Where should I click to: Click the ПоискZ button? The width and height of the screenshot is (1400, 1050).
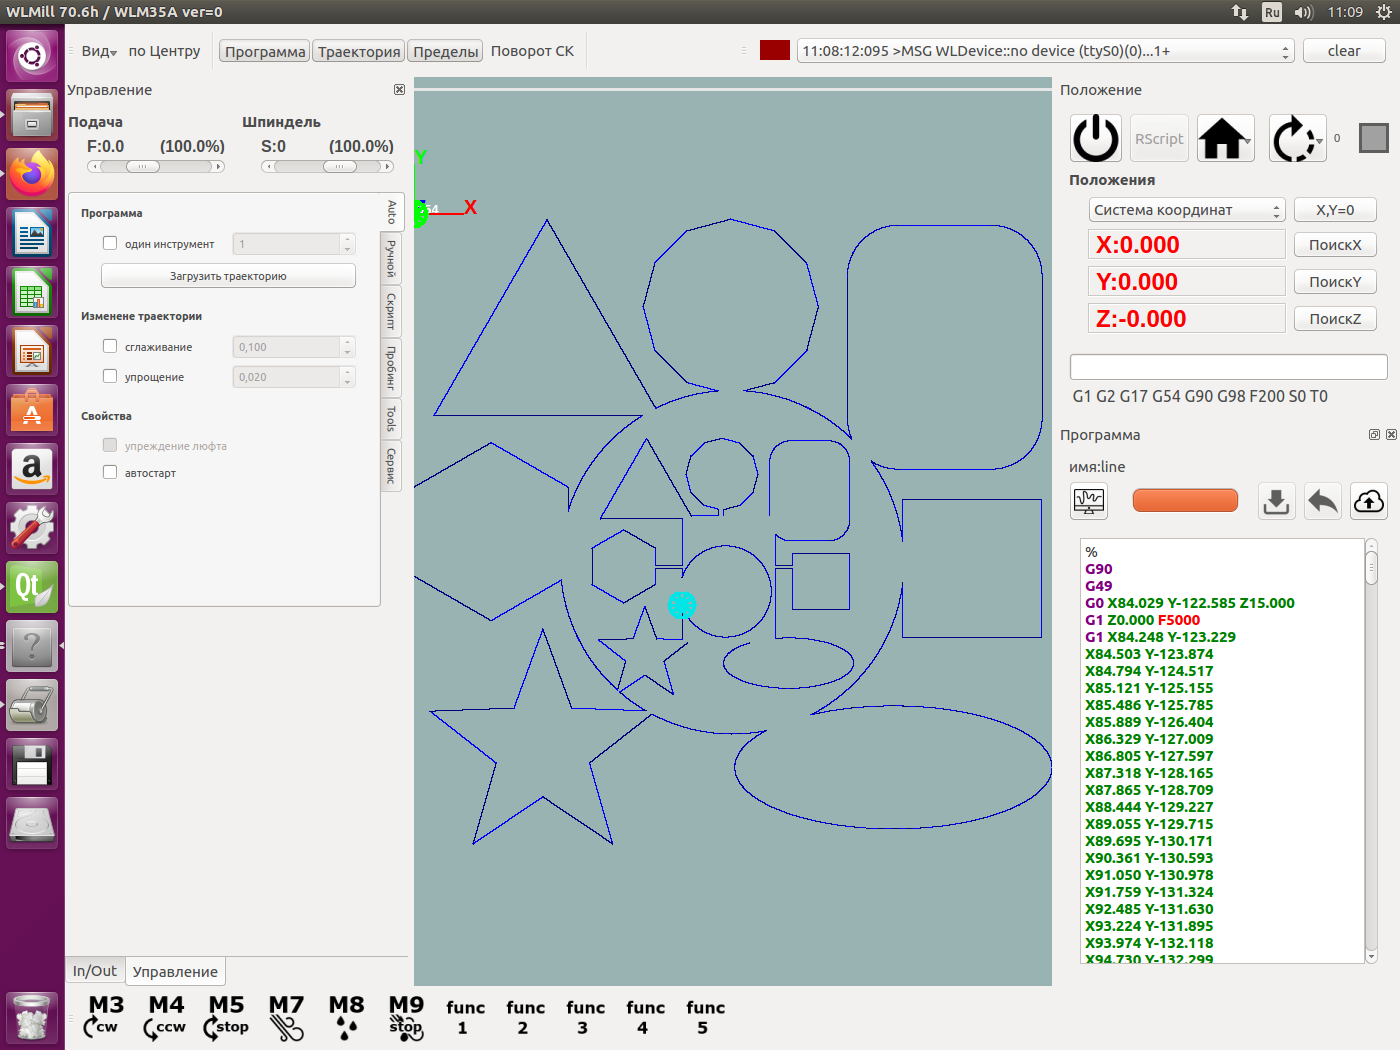[x=1335, y=319]
